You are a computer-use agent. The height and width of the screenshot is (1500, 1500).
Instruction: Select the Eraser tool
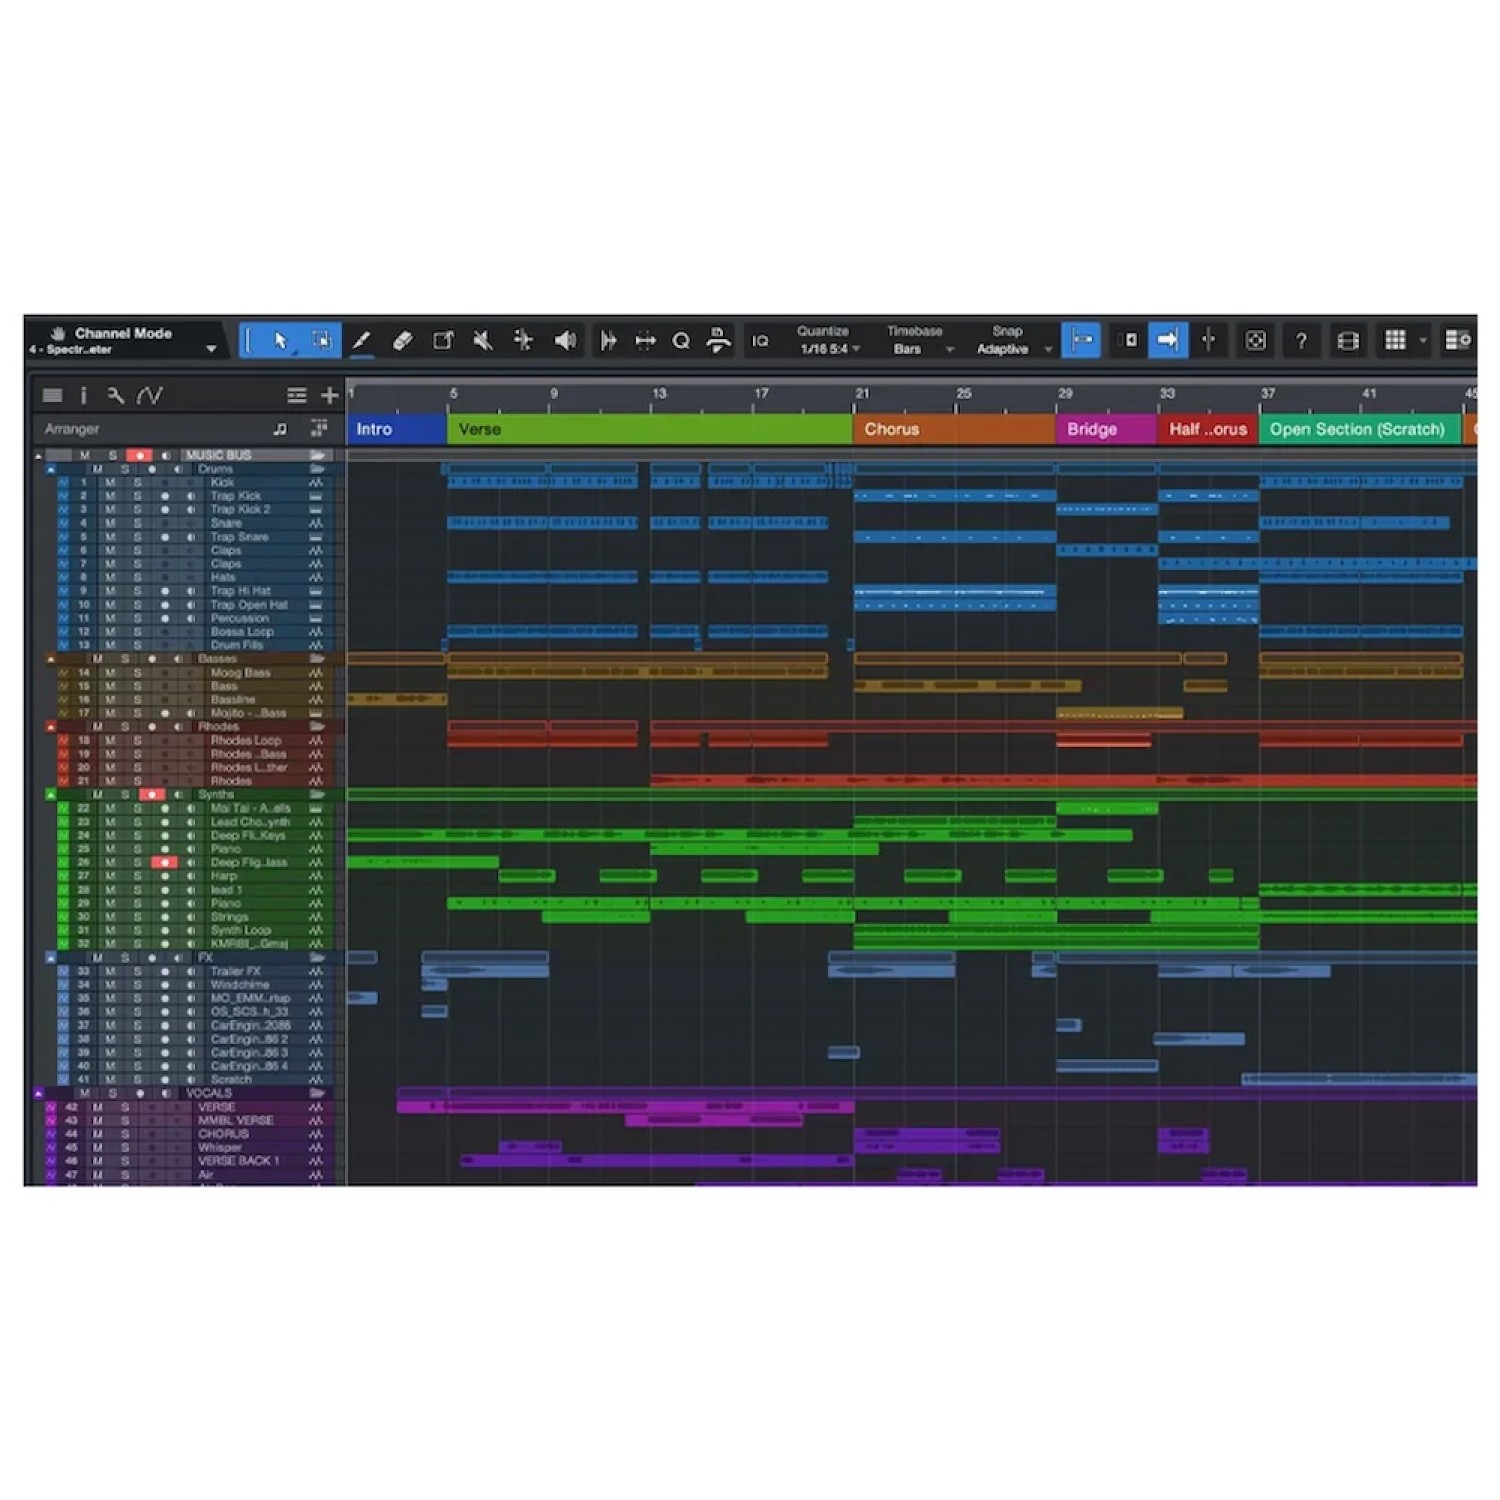(403, 340)
